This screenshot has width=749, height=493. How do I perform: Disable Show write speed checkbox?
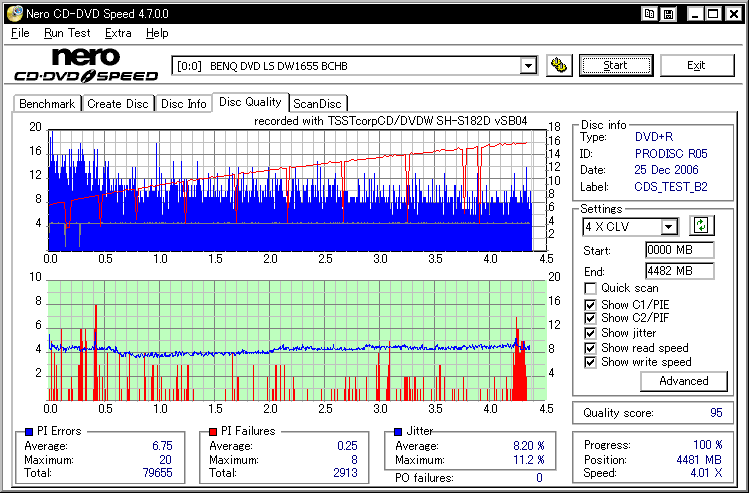tap(590, 362)
